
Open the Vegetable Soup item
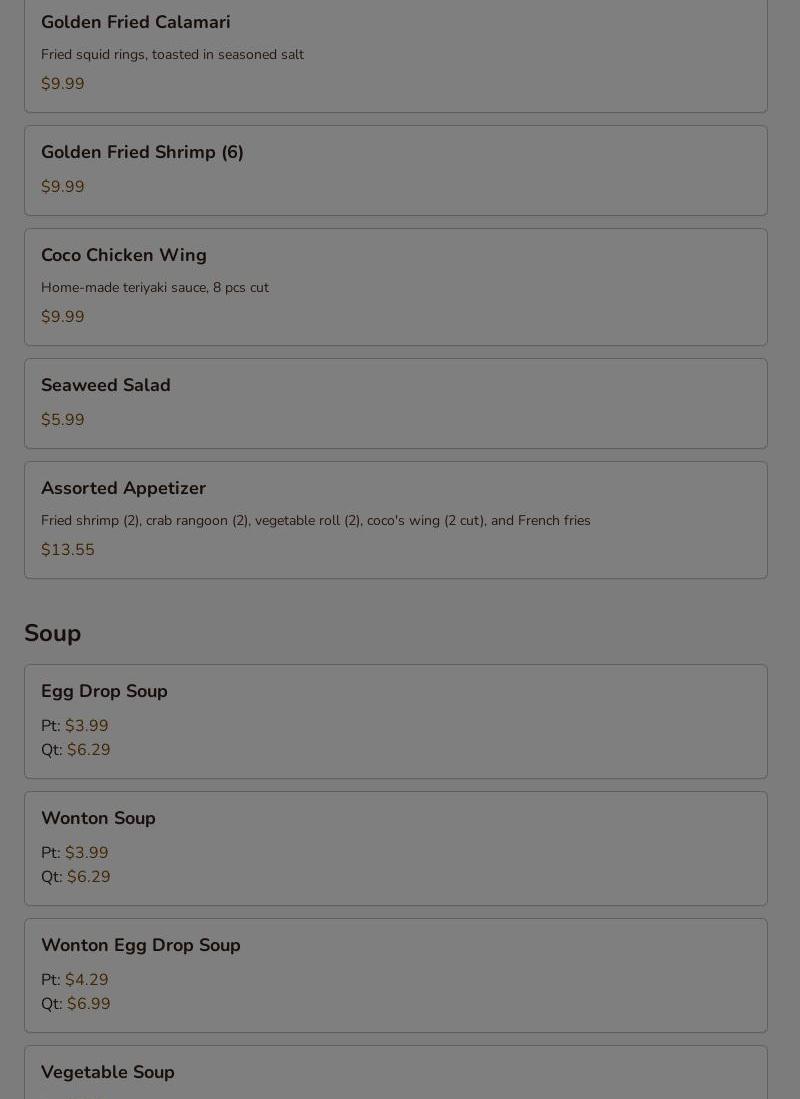108,1072
